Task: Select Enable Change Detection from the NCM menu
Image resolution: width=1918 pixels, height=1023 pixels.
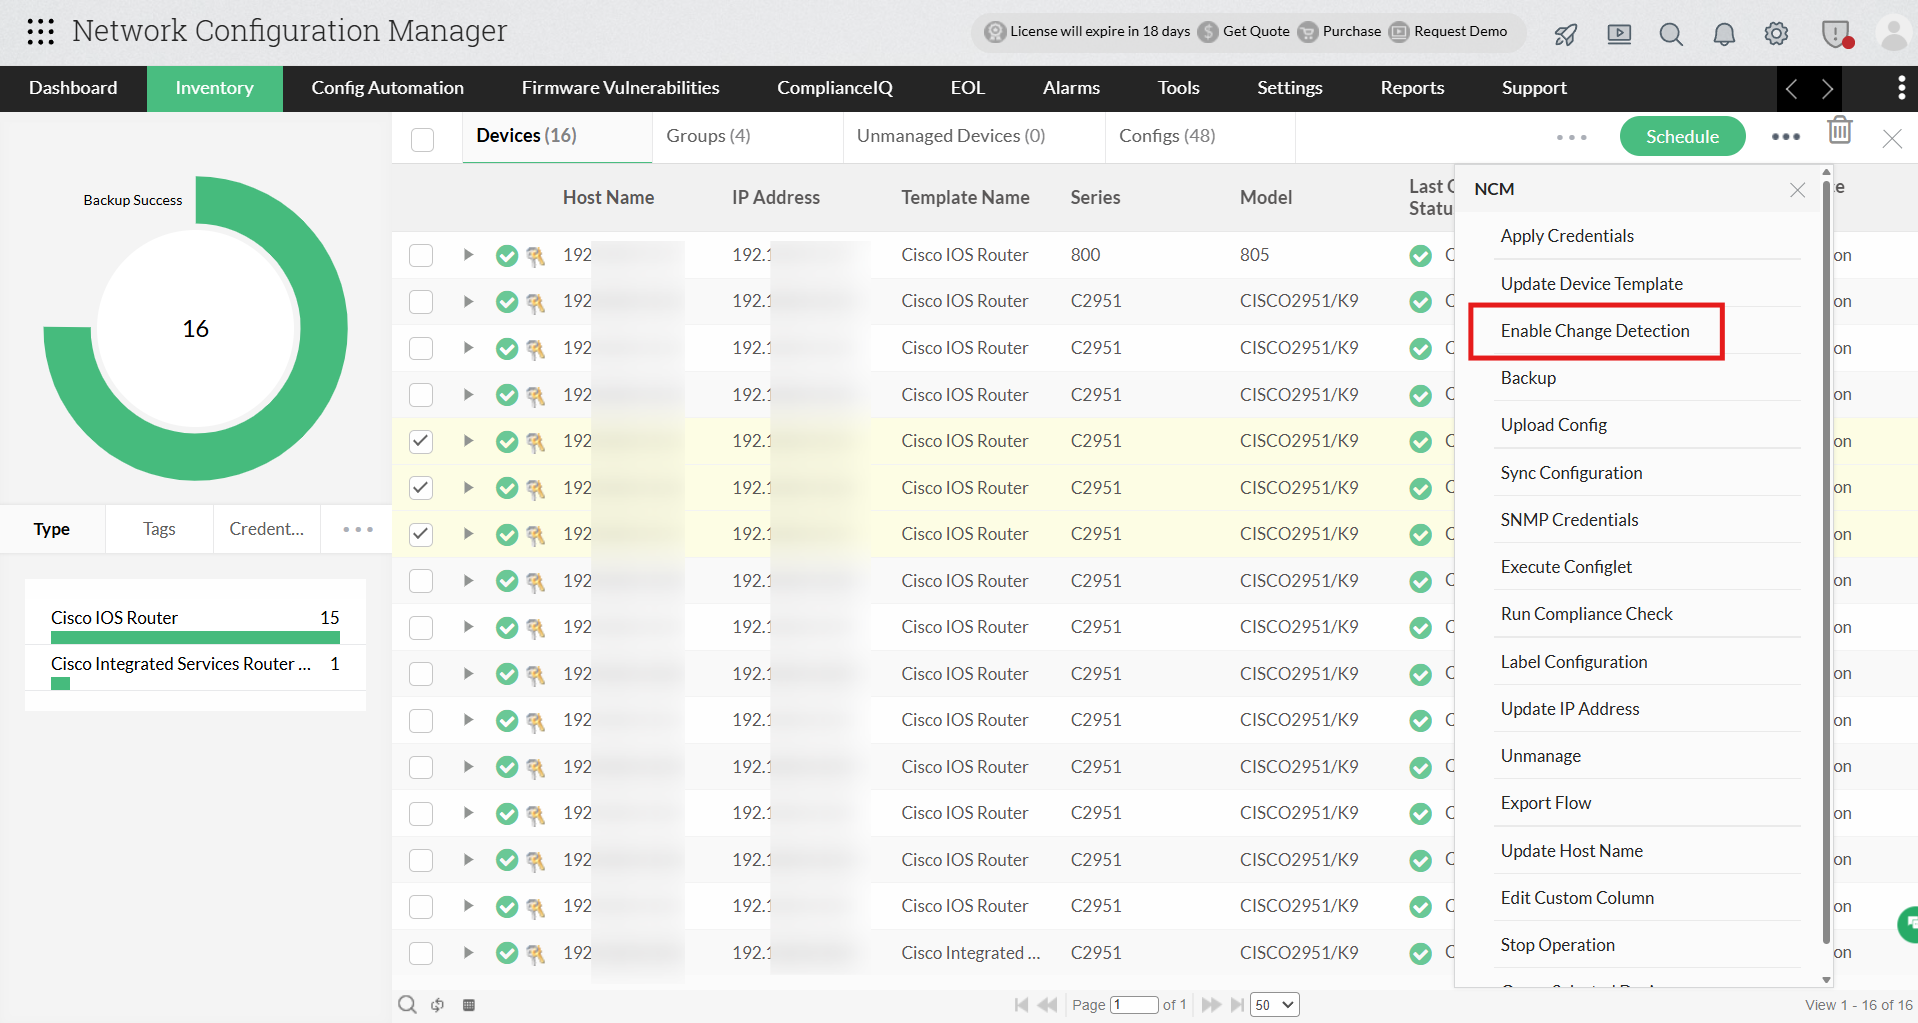Action: click(1595, 330)
